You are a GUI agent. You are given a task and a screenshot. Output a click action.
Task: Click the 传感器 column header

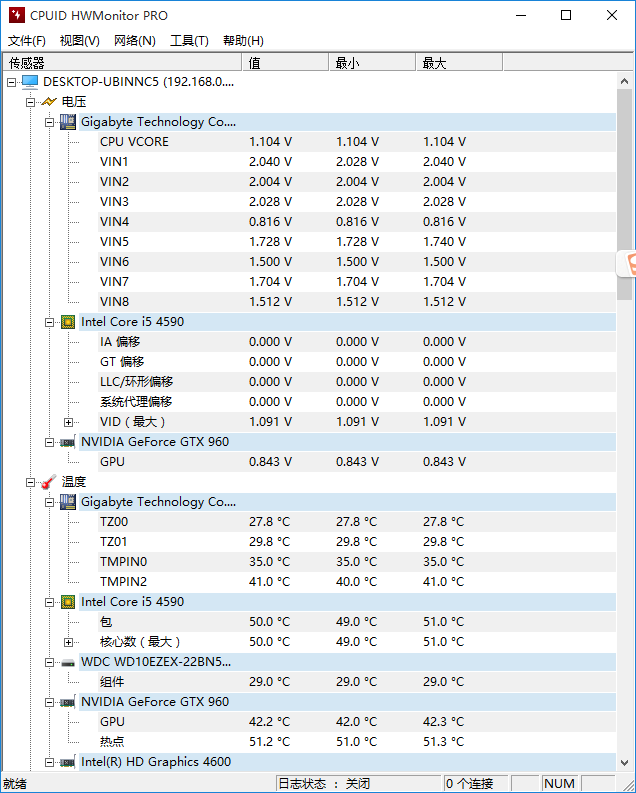(122, 63)
